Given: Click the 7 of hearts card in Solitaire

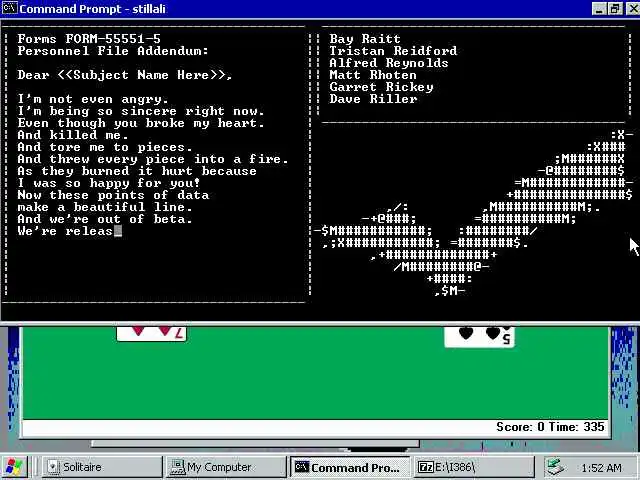Looking at the screenshot, I should 151,333.
